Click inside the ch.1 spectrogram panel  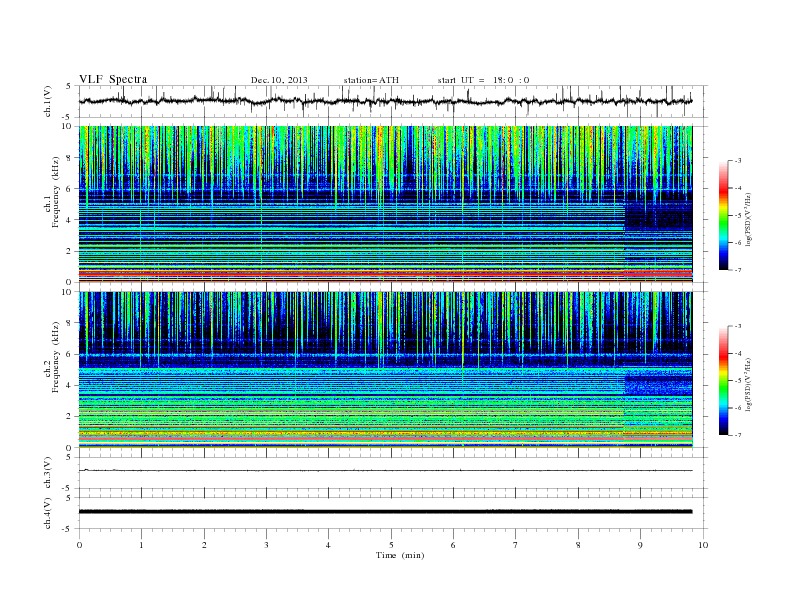click(385, 204)
